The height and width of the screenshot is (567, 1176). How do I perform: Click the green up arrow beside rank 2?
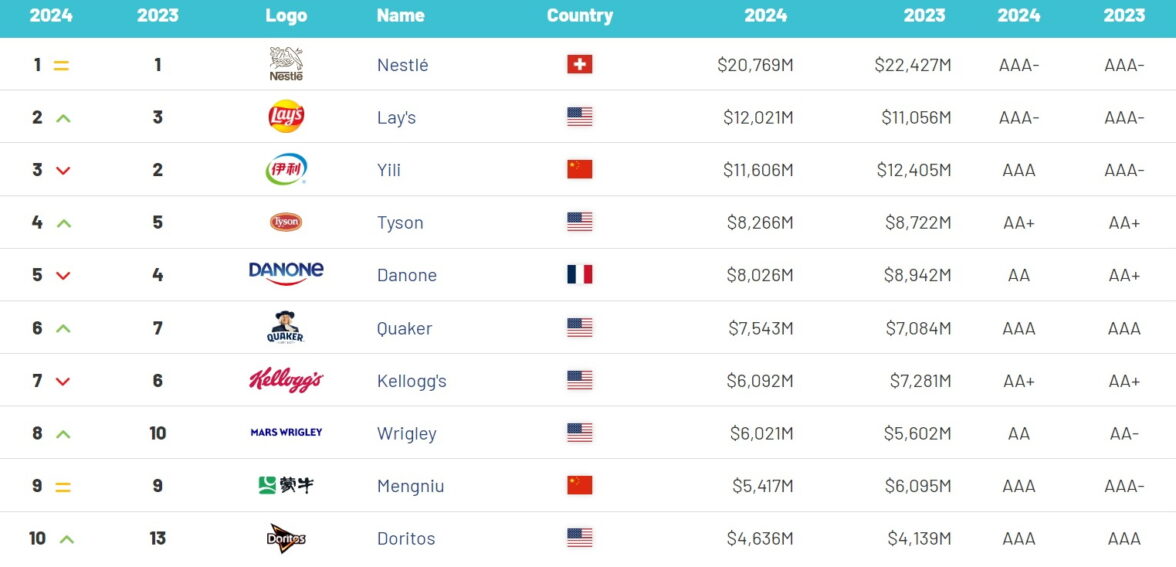pos(63,118)
